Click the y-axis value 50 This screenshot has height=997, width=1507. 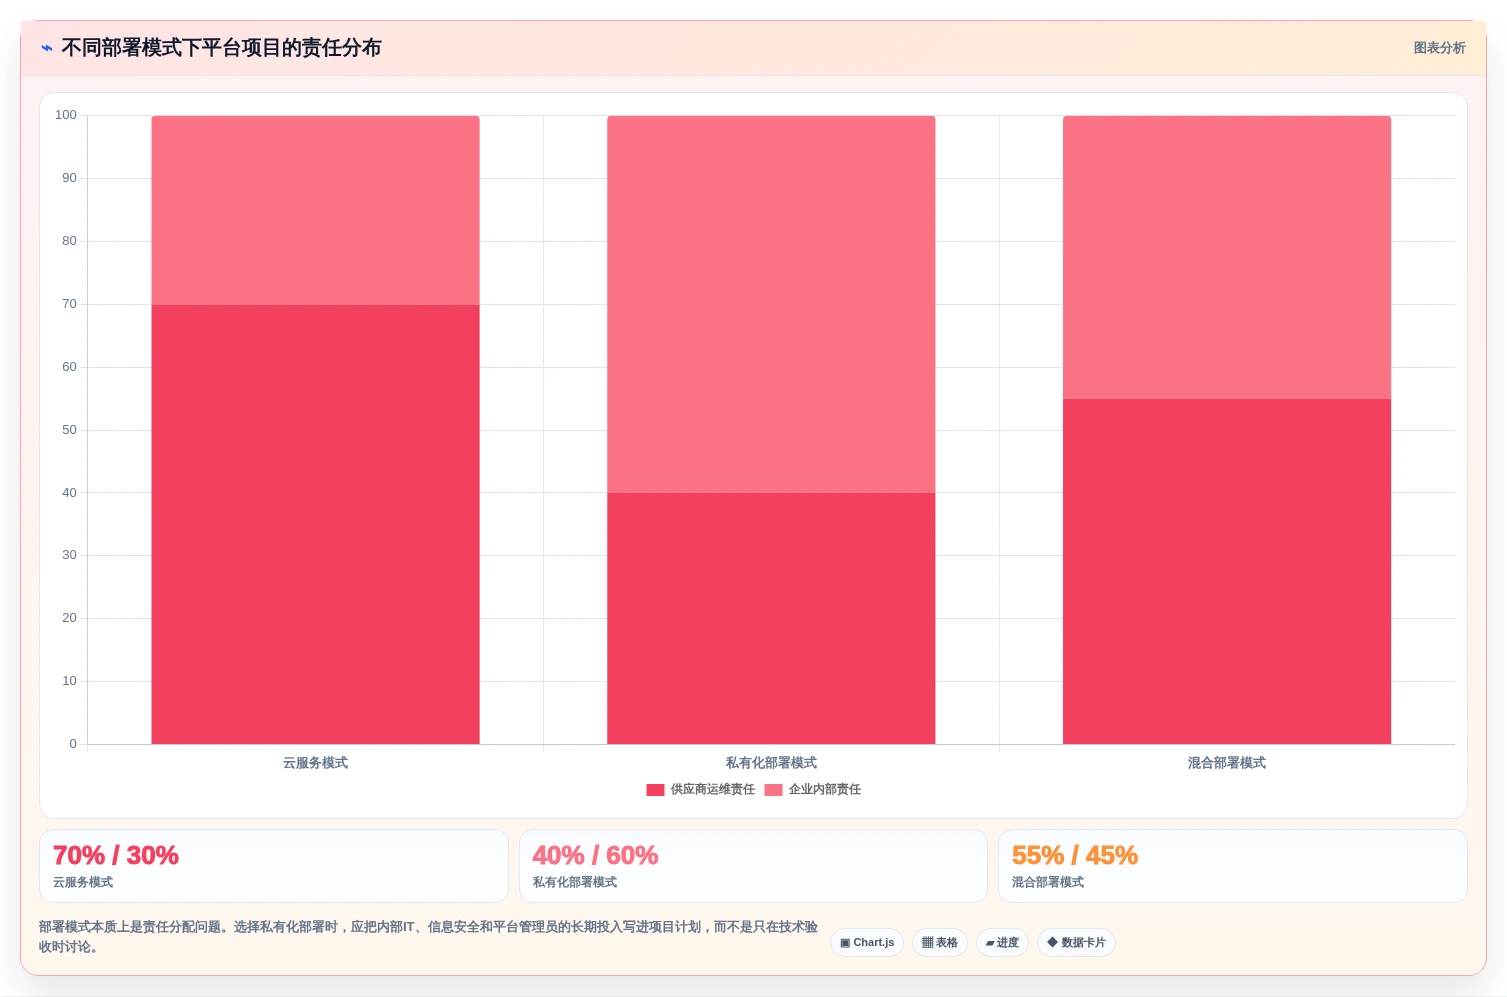click(x=69, y=430)
